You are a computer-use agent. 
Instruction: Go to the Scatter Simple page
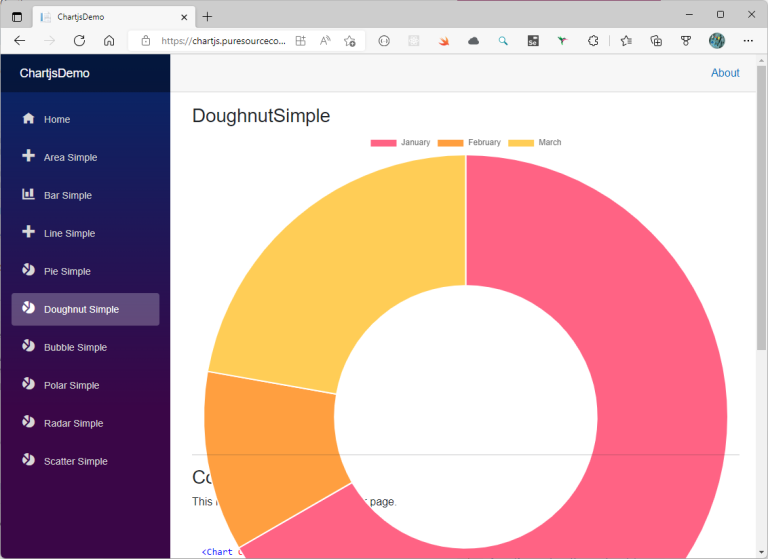75,461
